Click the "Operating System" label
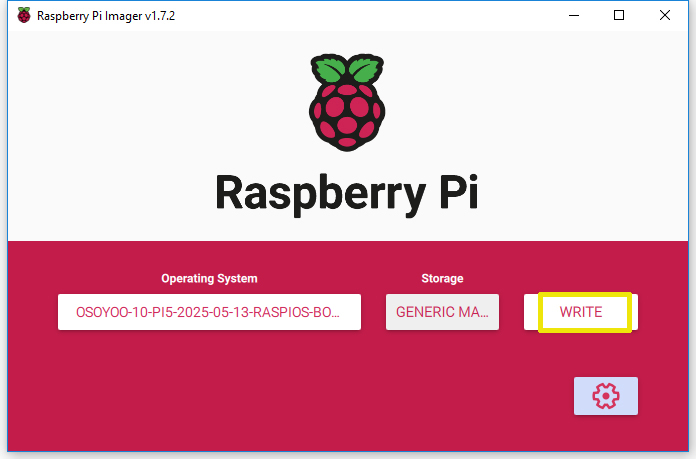 (x=209, y=278)
